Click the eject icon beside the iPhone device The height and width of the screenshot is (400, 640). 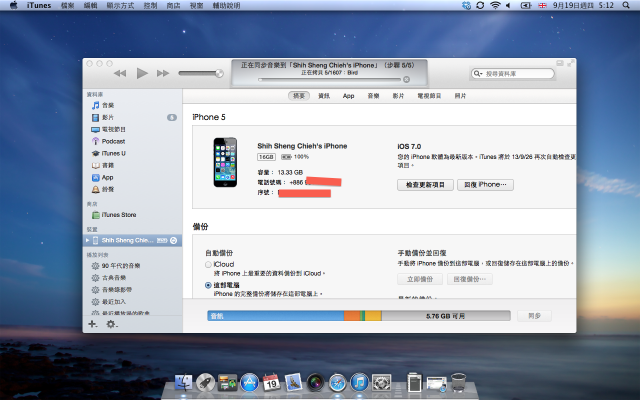coord(173,240)
